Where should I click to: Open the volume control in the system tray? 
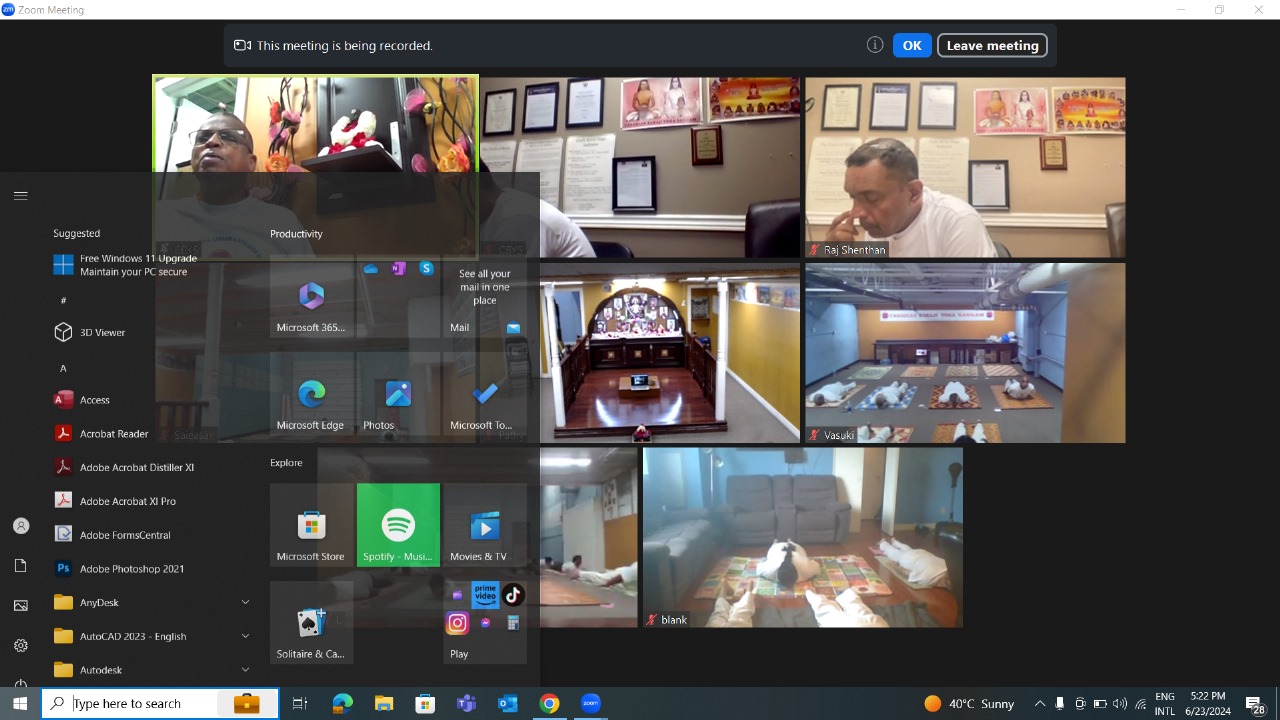1120,704
